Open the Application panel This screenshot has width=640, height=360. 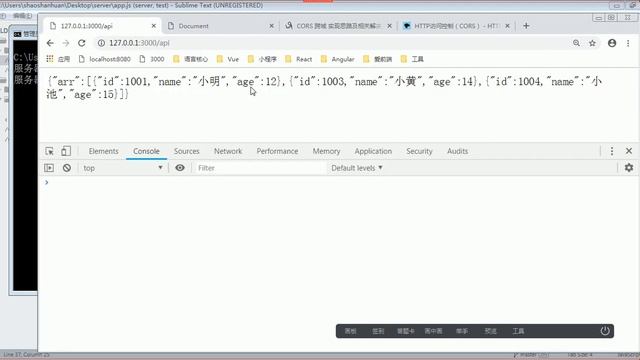click(373, 151)
